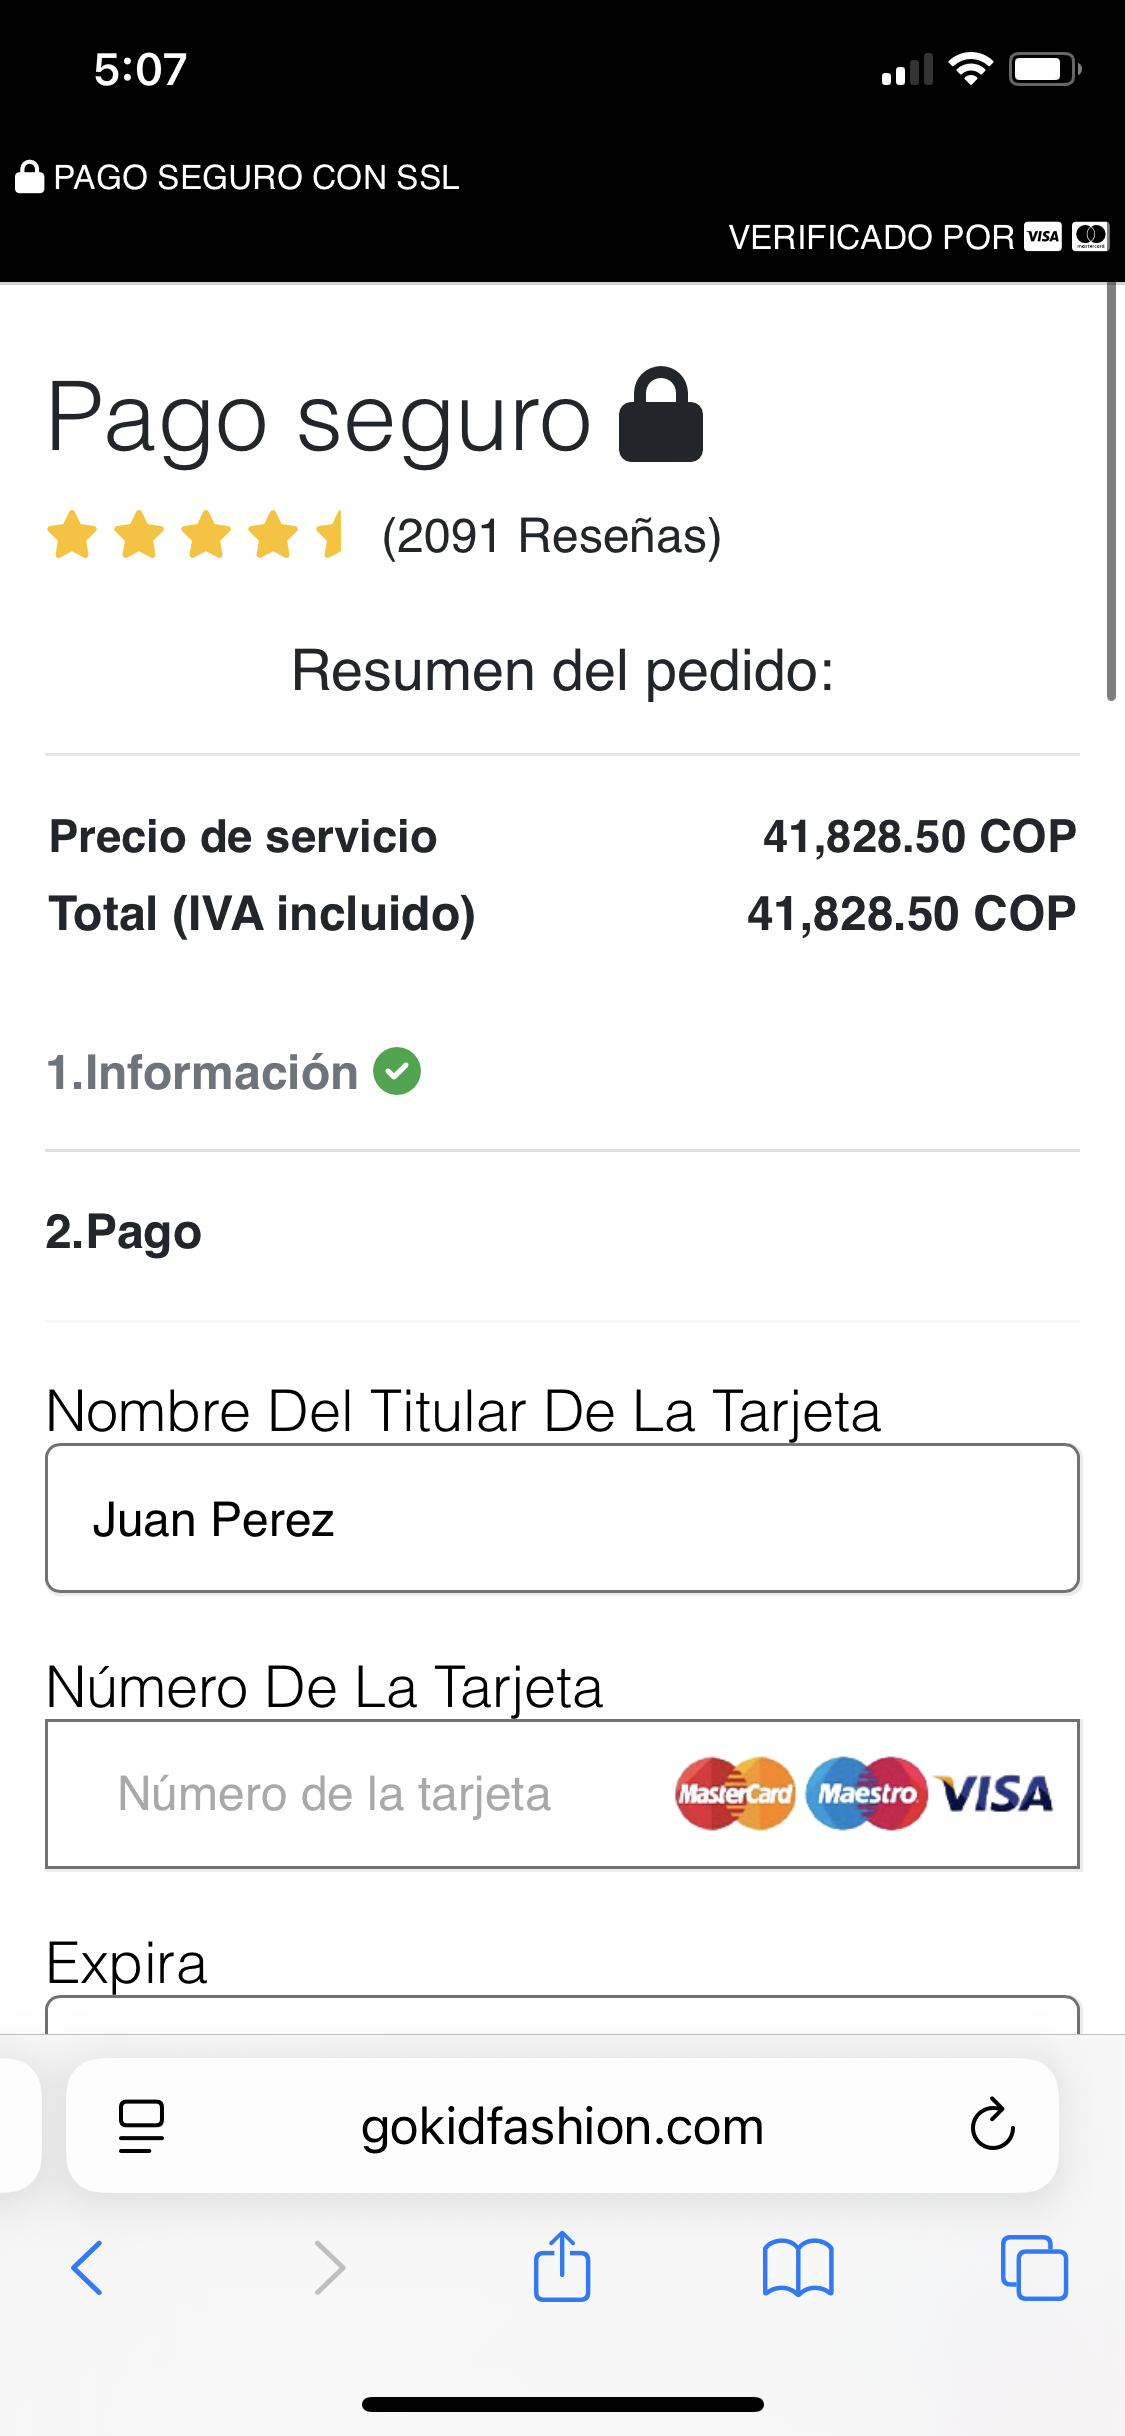Tap the Safari back arrow
This screenshot has height=2436, width=1125.
(x=88, y=2268)
